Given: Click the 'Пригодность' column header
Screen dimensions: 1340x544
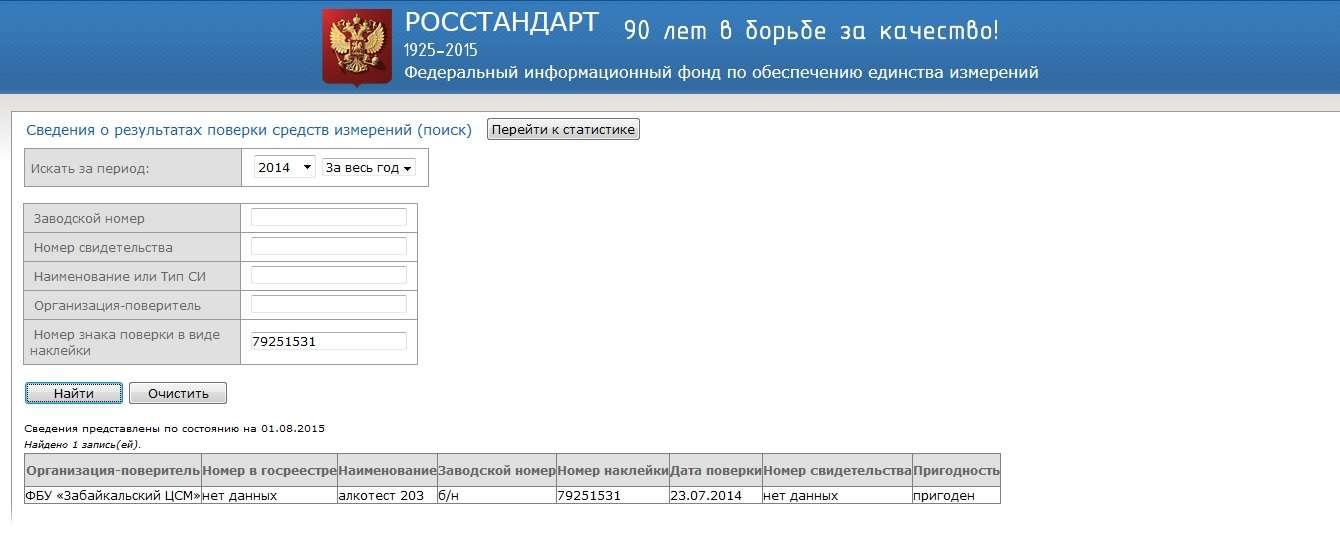Looking at the screenshot, I should pyautogui.click(x=956, y=470).
